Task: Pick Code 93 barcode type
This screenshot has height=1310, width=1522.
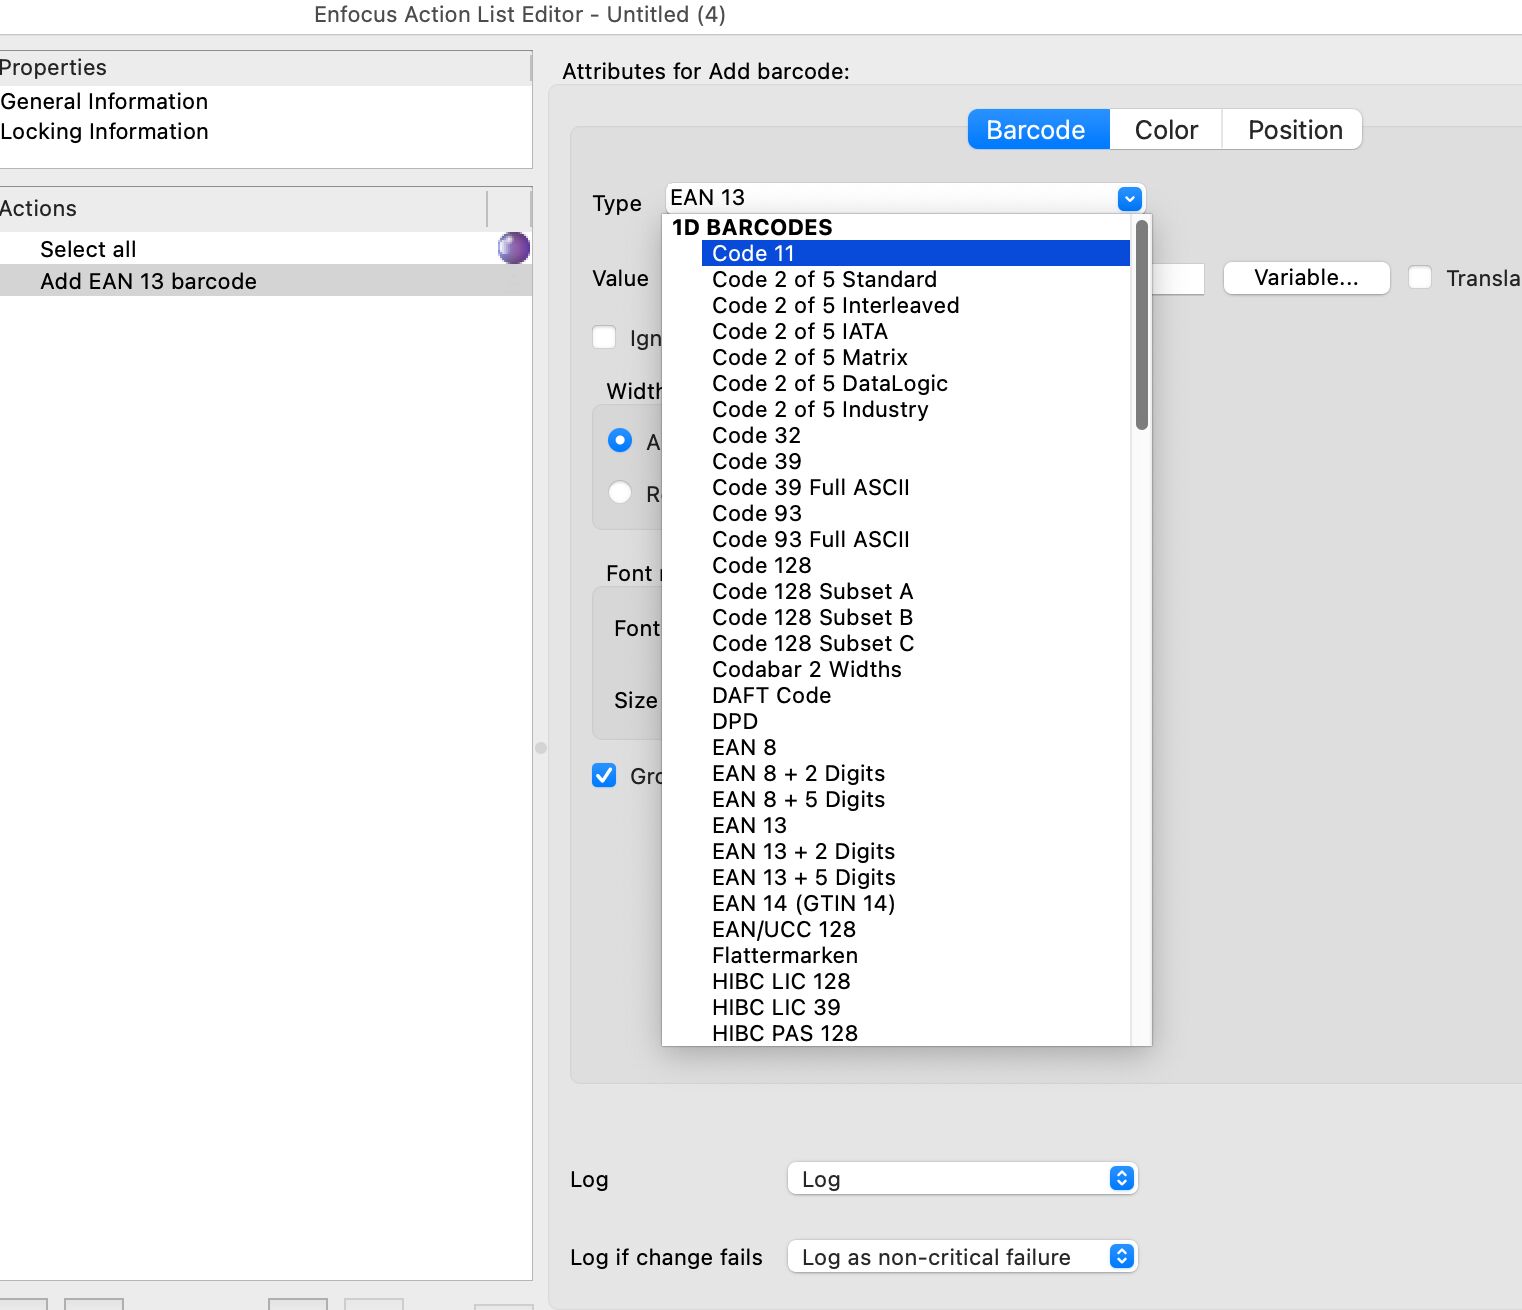Action: [756, 513]
